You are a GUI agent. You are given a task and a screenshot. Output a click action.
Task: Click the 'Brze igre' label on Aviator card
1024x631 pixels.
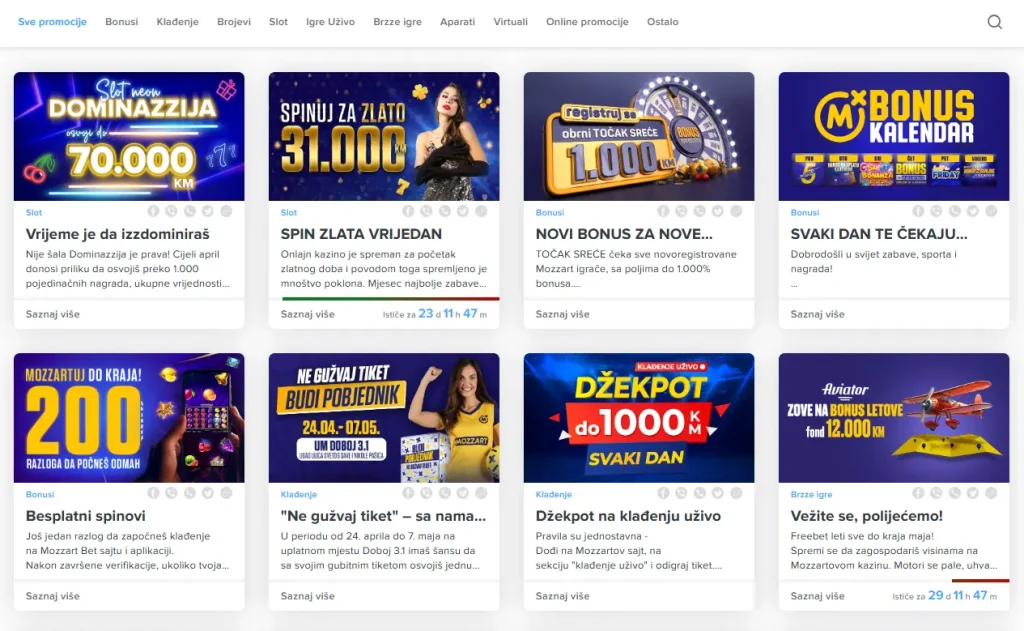click(x=811, y=494)
